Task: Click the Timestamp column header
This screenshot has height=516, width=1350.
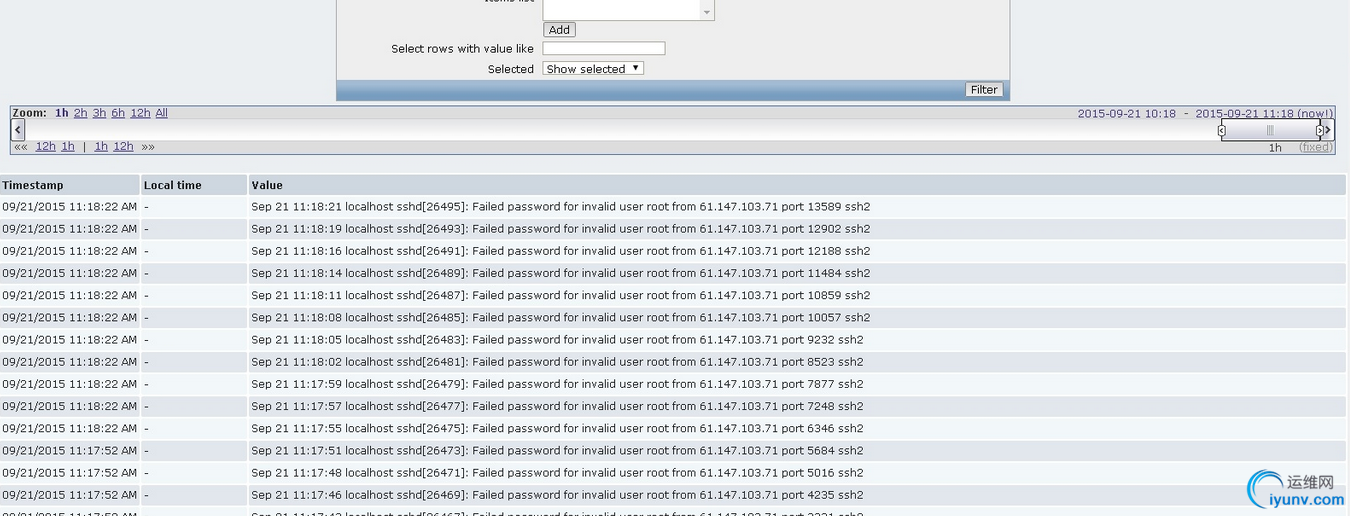Action: coord(69,185)
